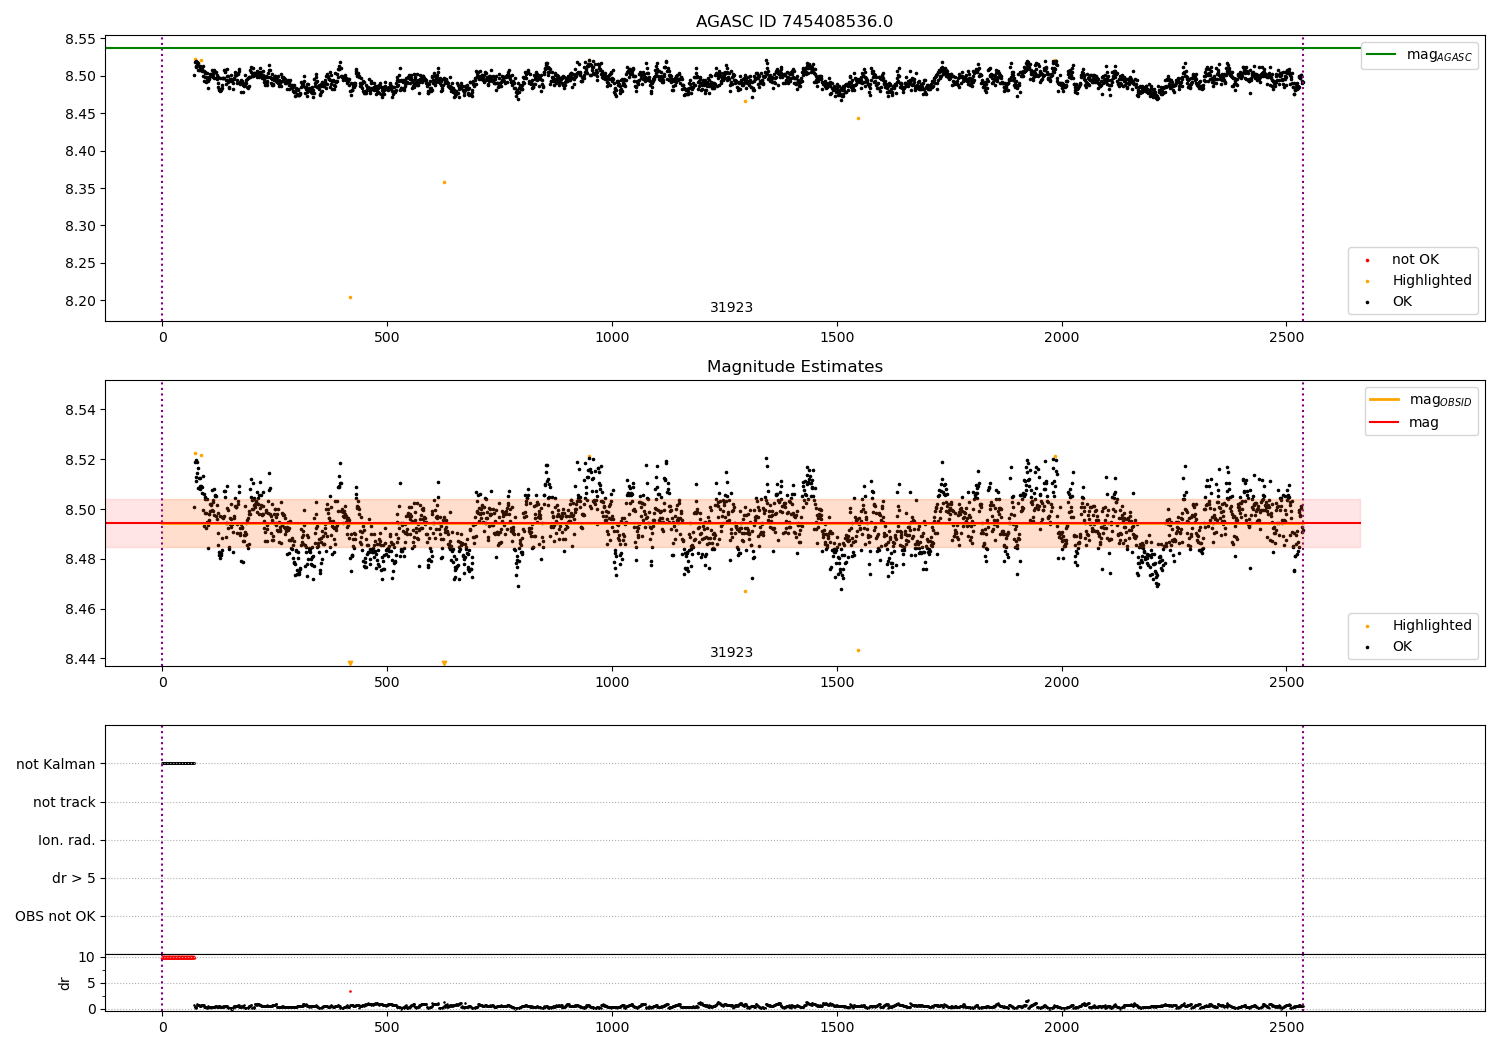Click the 8.25 y-axis tick label

(x=80, y=264)
